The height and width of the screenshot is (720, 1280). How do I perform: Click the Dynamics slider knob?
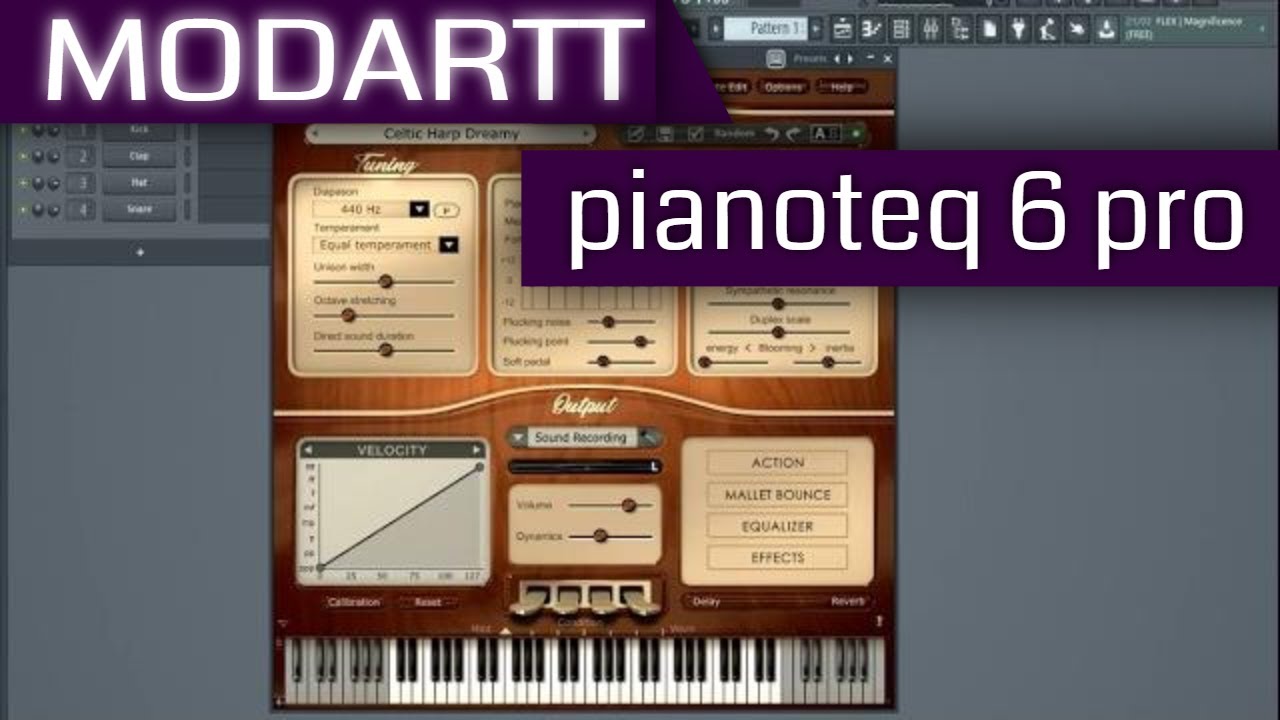(x=600, y=536)
